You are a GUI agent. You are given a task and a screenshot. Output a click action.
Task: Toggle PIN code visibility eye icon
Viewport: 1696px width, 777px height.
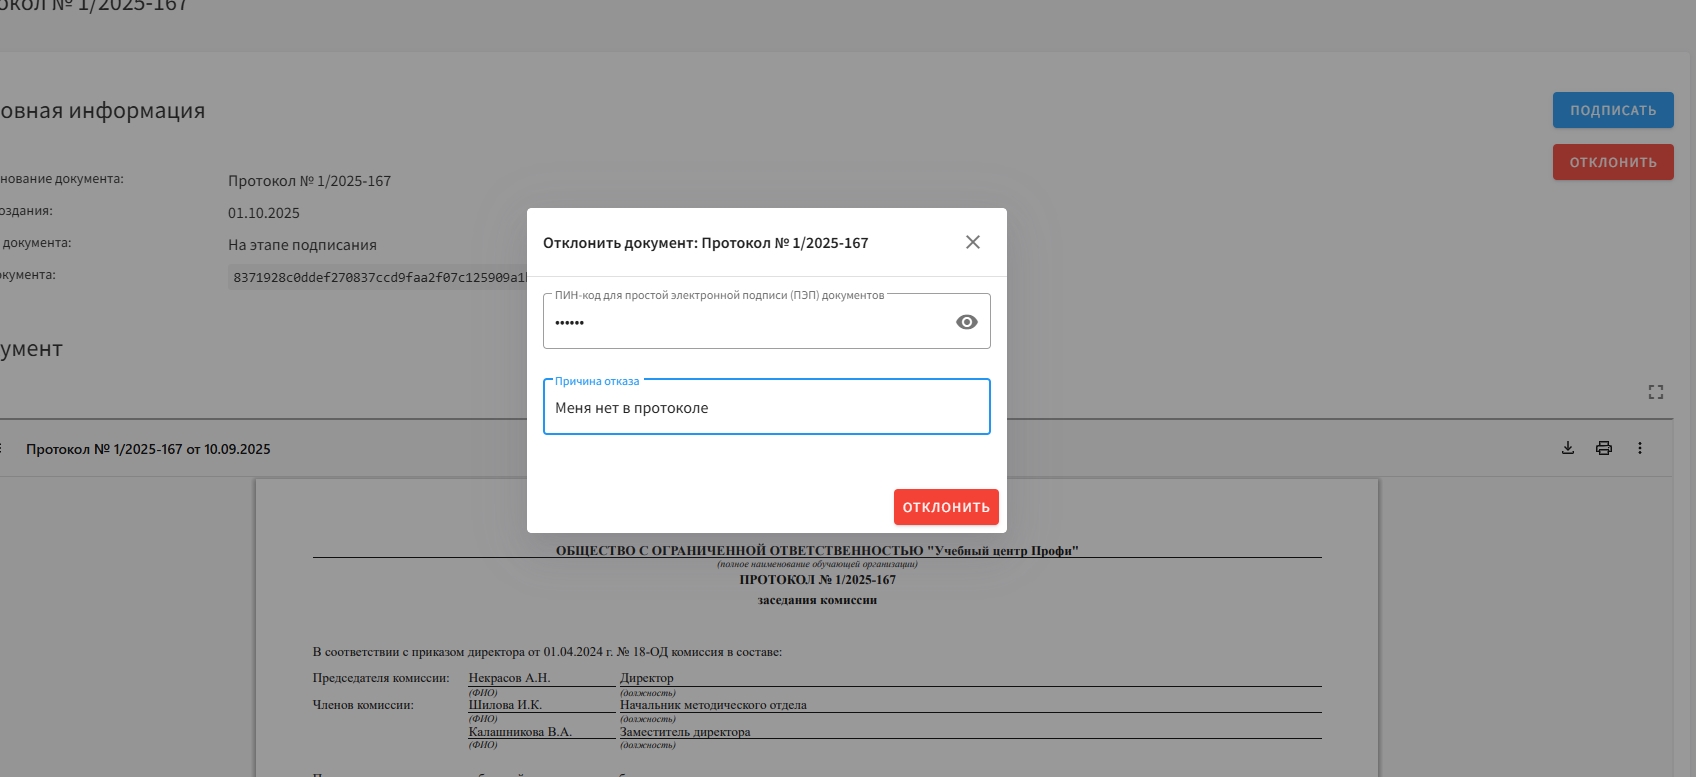966,322
